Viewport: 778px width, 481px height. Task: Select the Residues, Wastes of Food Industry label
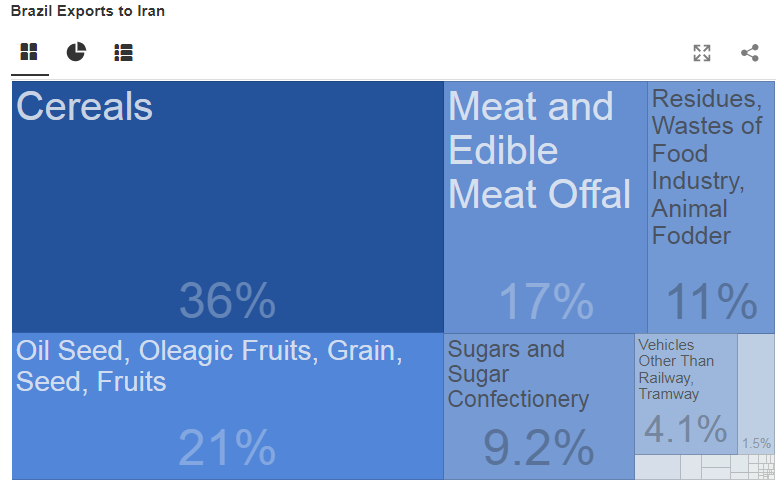pyautogui.click(x=707, y=167)
